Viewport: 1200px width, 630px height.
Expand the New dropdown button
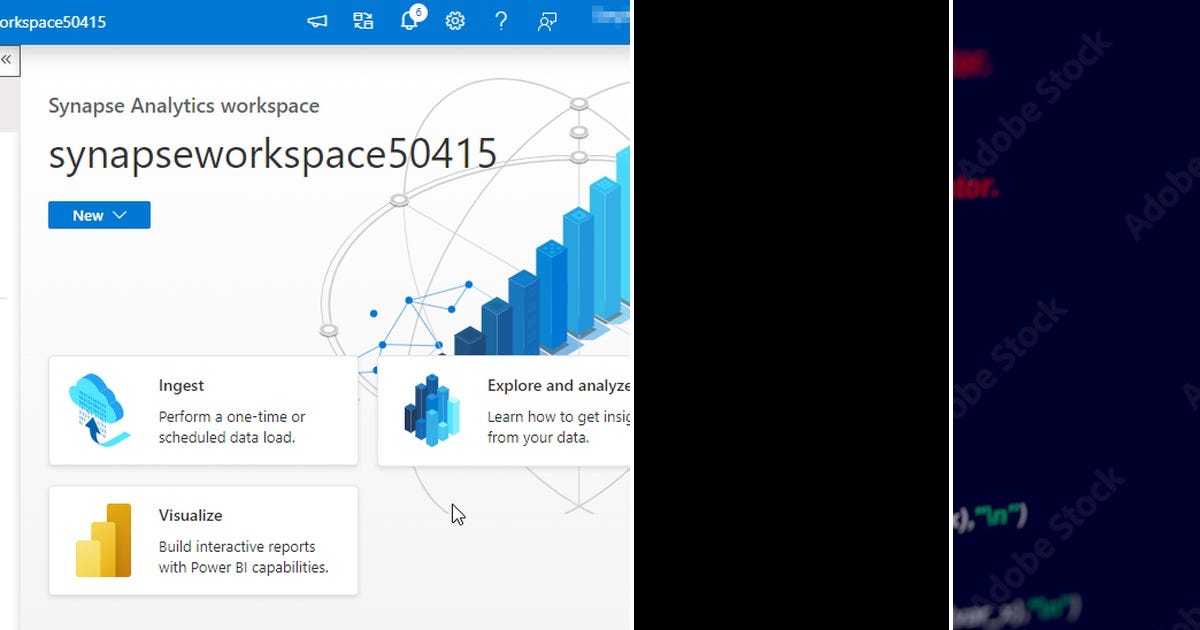(98, 214)
